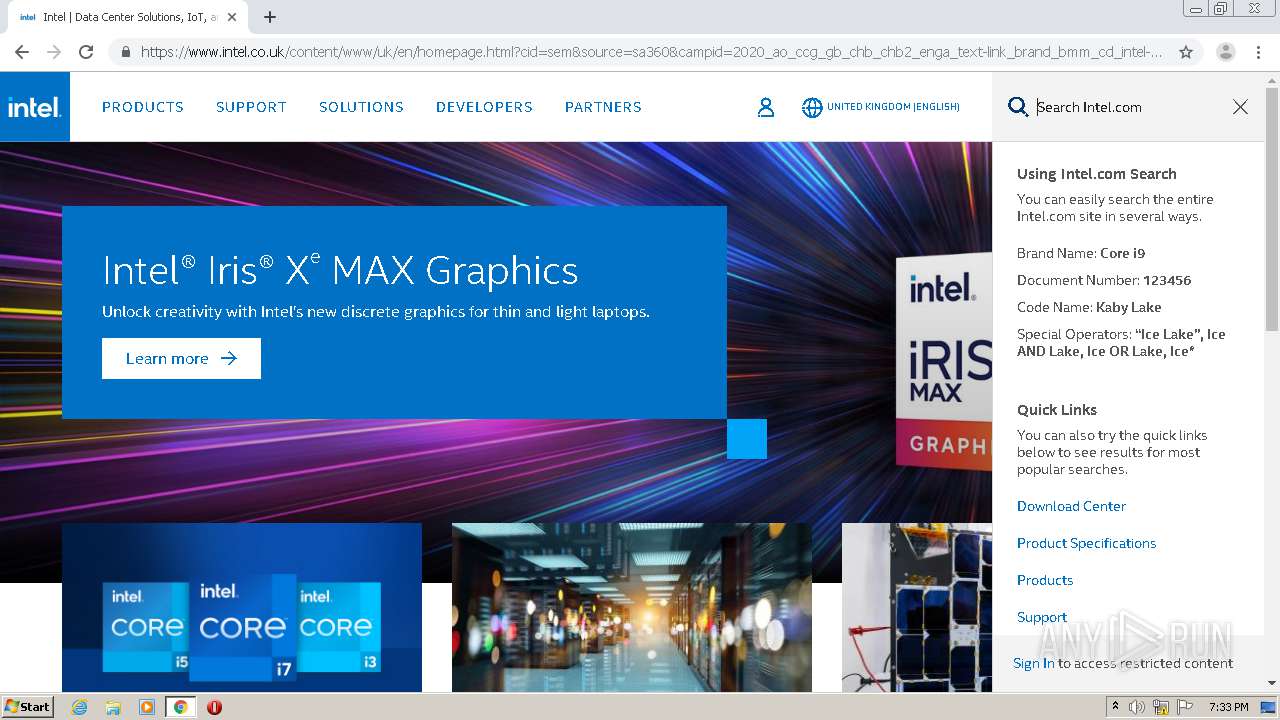Click the red antivirus taskbar icon
Image resolution: width=1280 pixels, height=720 pixels.
(214, 707)
